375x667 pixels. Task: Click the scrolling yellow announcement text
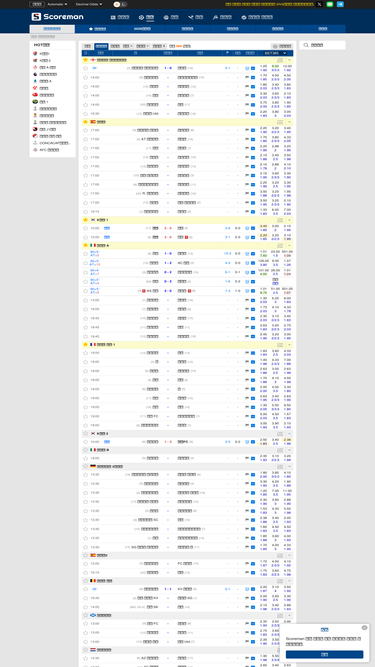(x=269, y=4)
